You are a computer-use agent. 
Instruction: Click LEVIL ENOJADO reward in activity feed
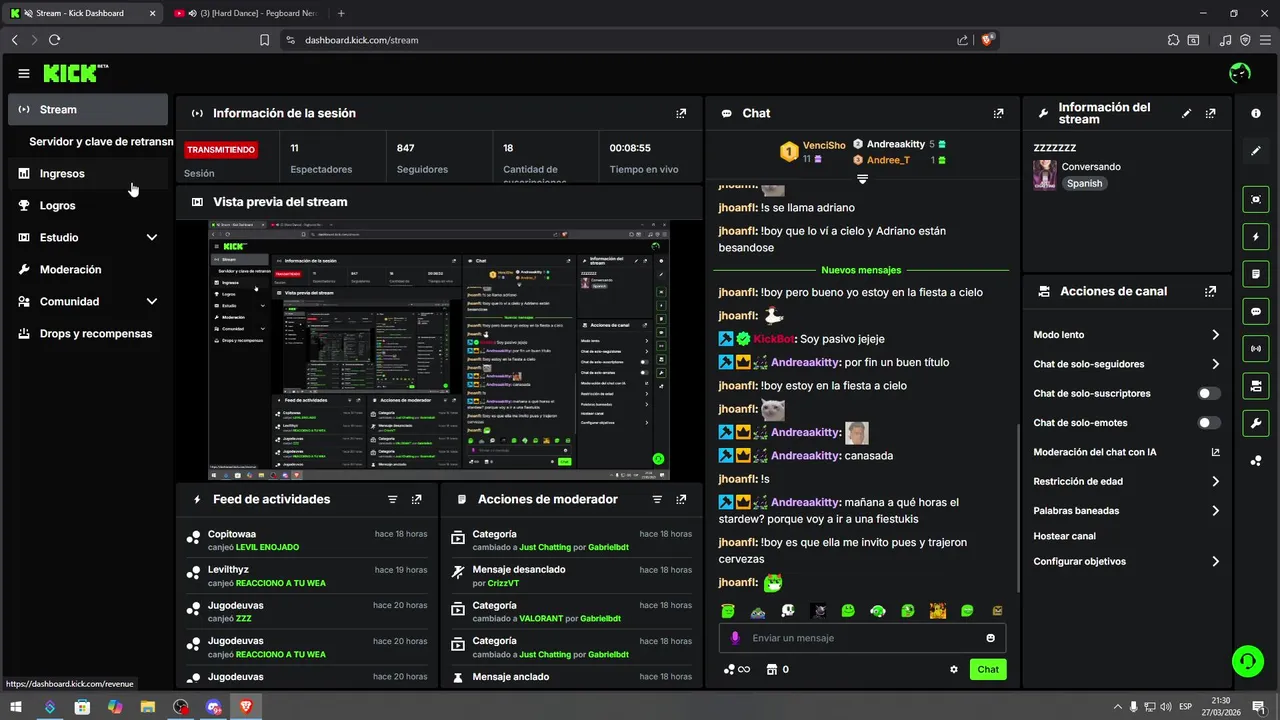267,547
